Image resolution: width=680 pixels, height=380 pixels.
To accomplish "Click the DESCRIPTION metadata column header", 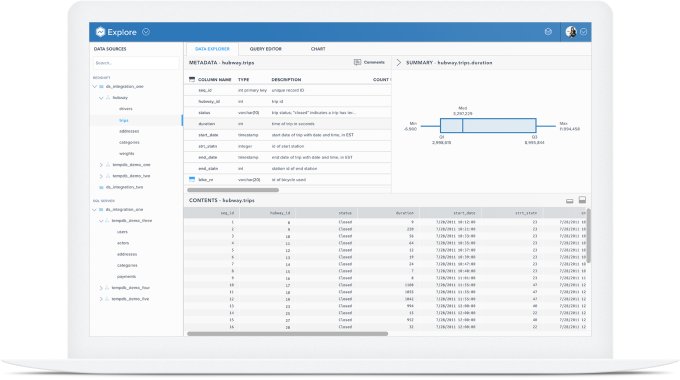I will pyautogui.click(x=286, y=80).
